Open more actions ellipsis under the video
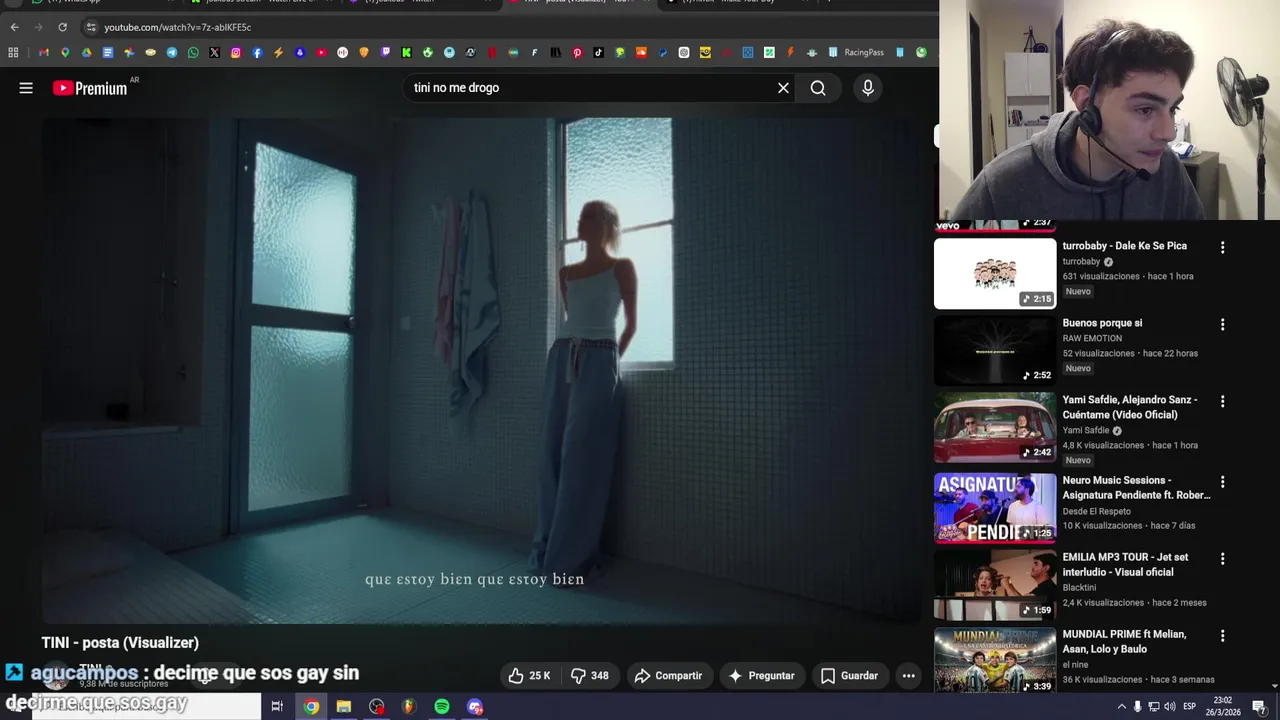The image size is (1280, 720). coord(908,676)
